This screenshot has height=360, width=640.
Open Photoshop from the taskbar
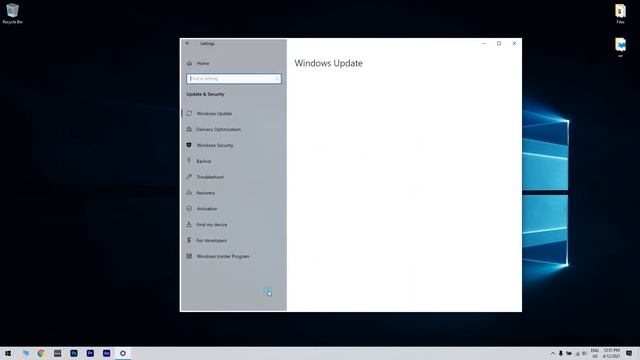(74, 353)
